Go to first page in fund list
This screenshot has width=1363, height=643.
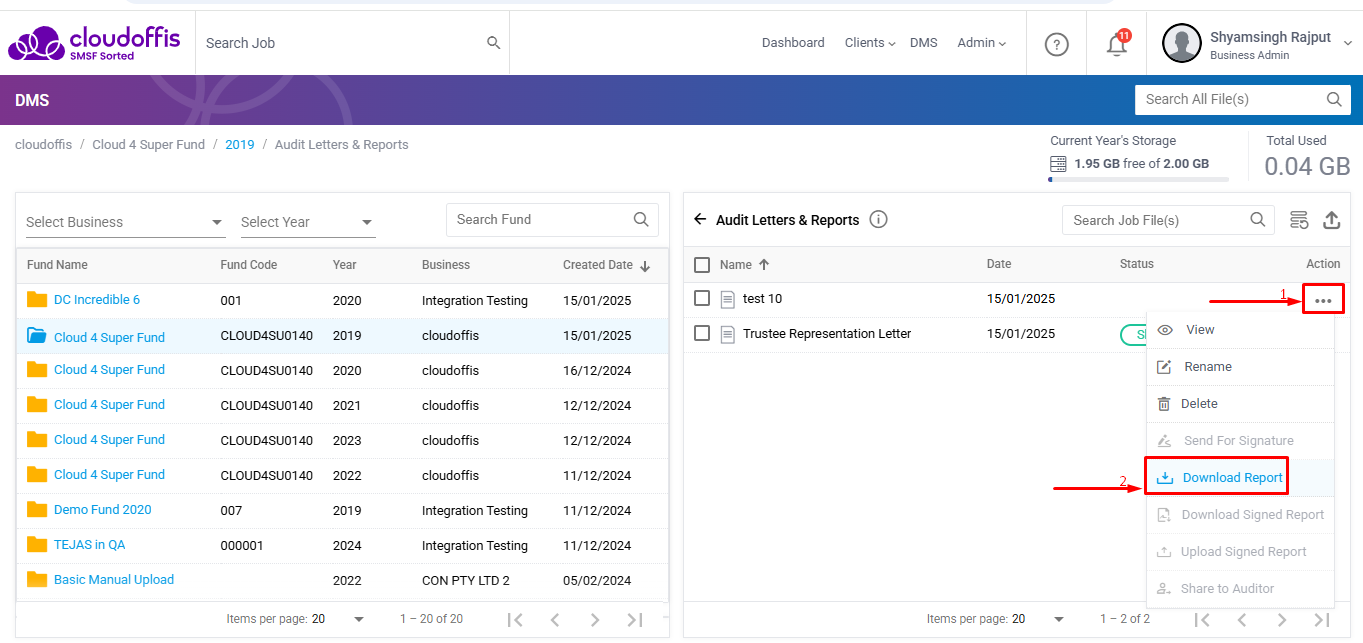[x=515, y=620]
